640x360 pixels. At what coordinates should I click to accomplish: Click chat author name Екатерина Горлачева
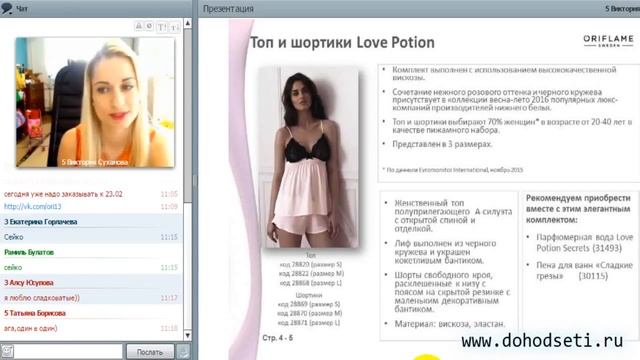[x=44, y=222]
